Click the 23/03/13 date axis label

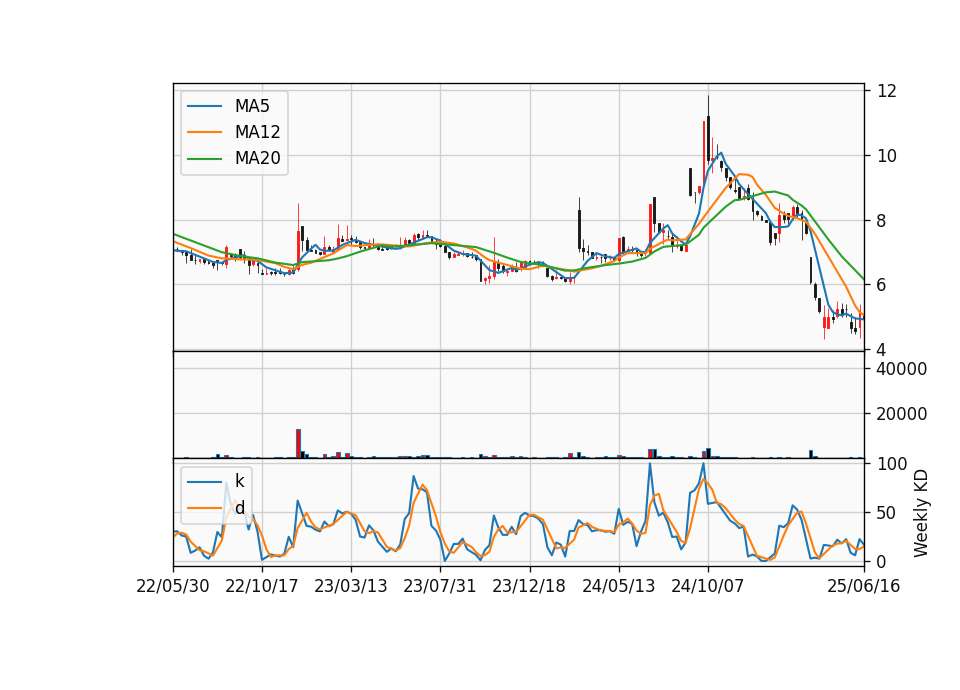[x=351, y=586]
